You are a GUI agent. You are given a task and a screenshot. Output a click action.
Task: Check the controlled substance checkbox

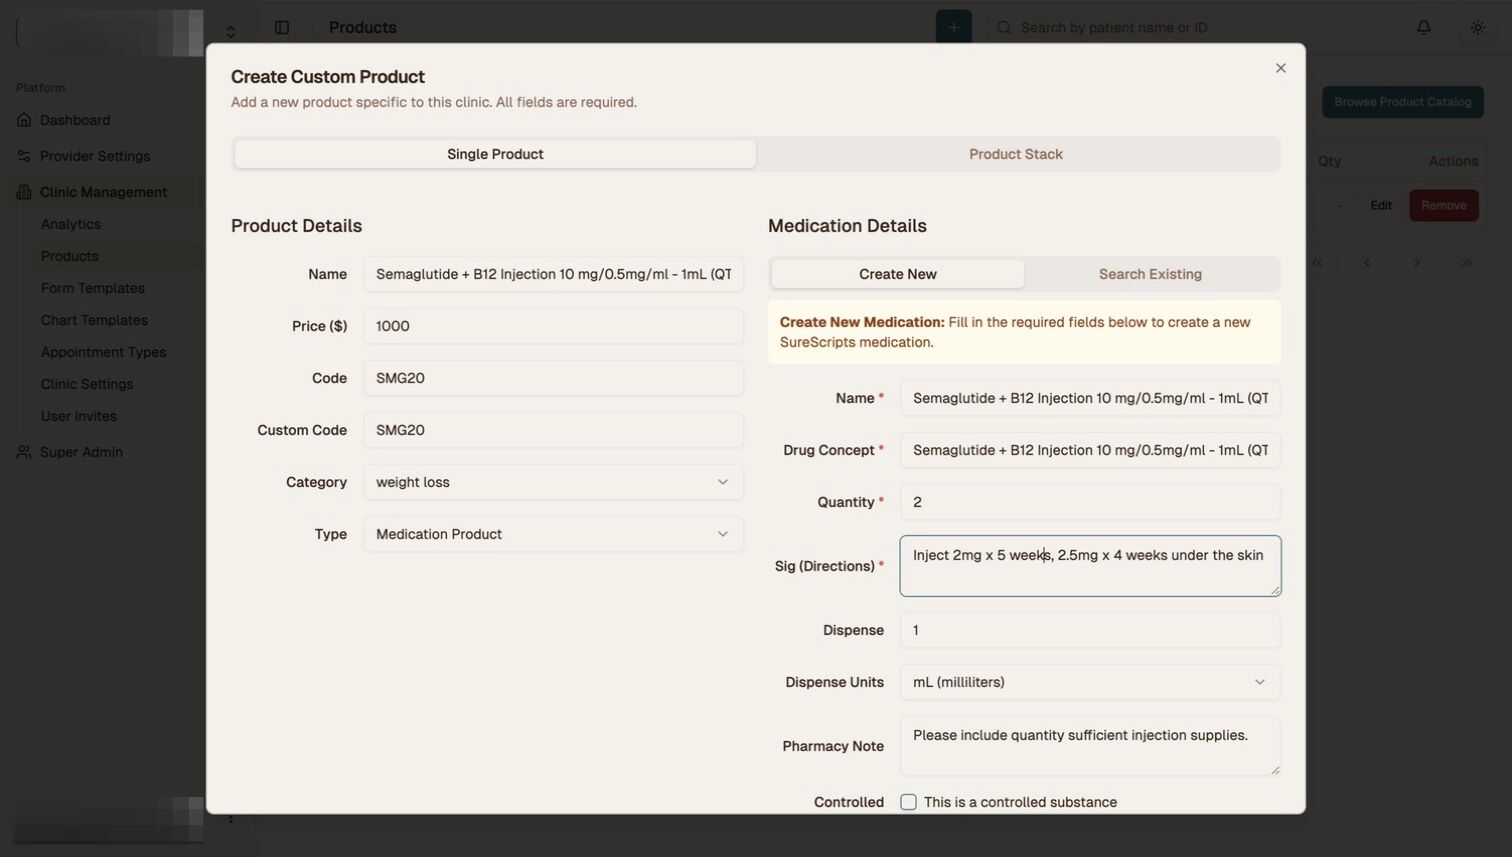click(x=908, y=802)
